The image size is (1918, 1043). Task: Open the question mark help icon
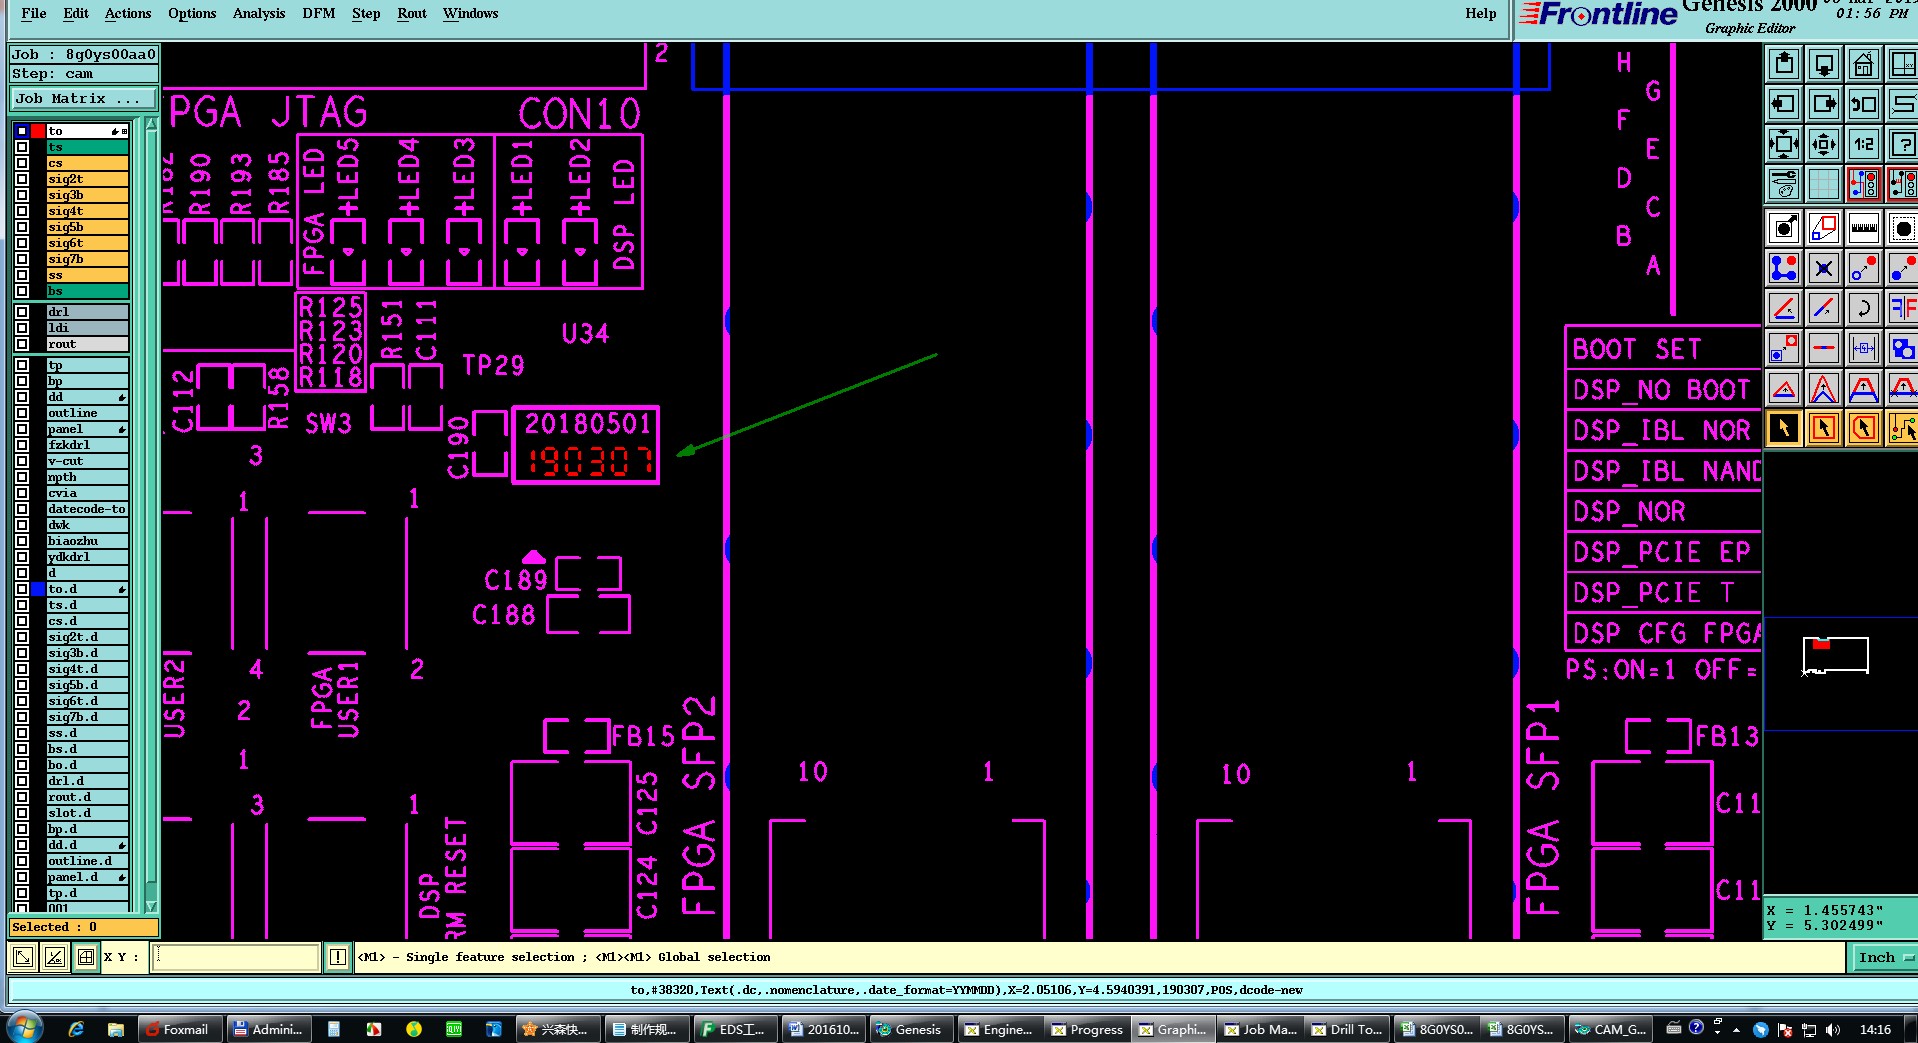[1903, 144]
